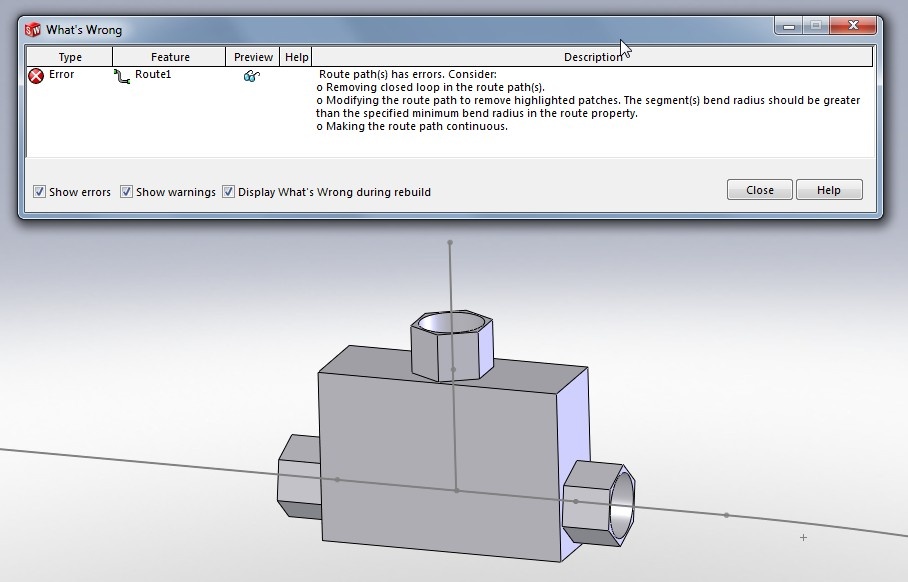Disable Display What's Wrong during rebuild
The width and height of the screenshot is (908, 582).
(228, 192)
